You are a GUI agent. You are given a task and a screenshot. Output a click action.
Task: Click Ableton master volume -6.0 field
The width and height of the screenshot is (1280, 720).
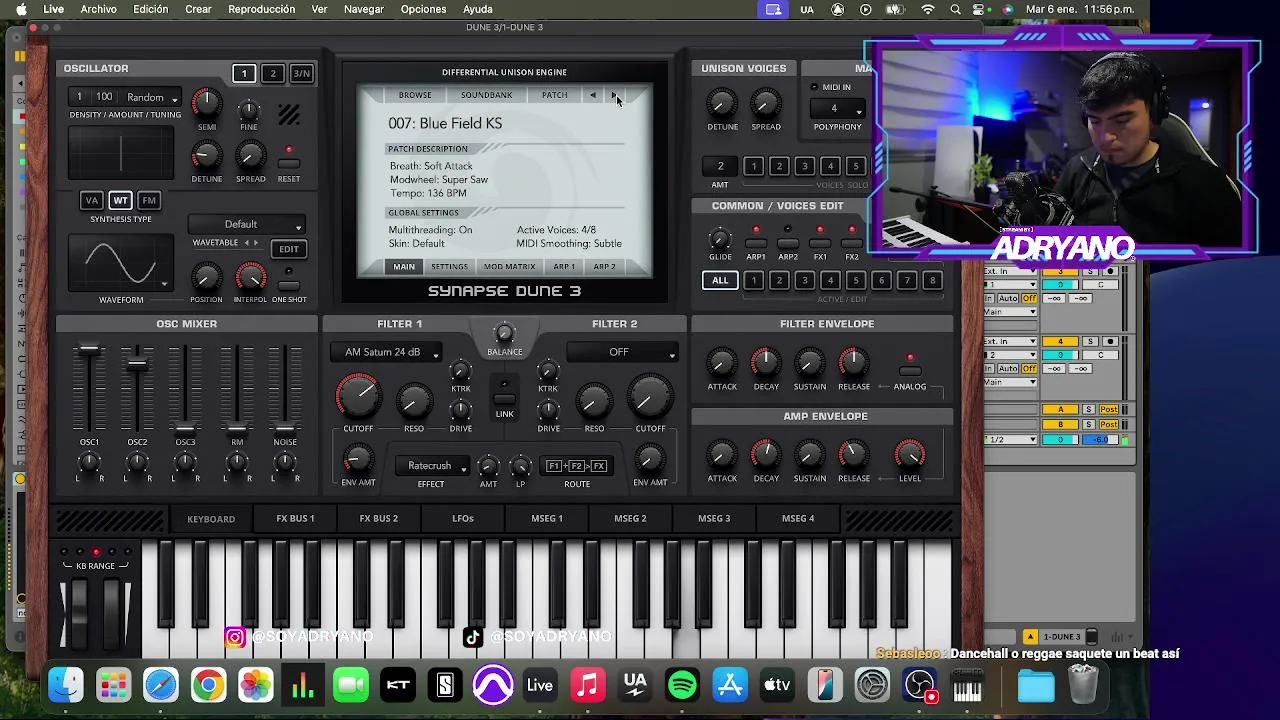[x=1099, y=440]
